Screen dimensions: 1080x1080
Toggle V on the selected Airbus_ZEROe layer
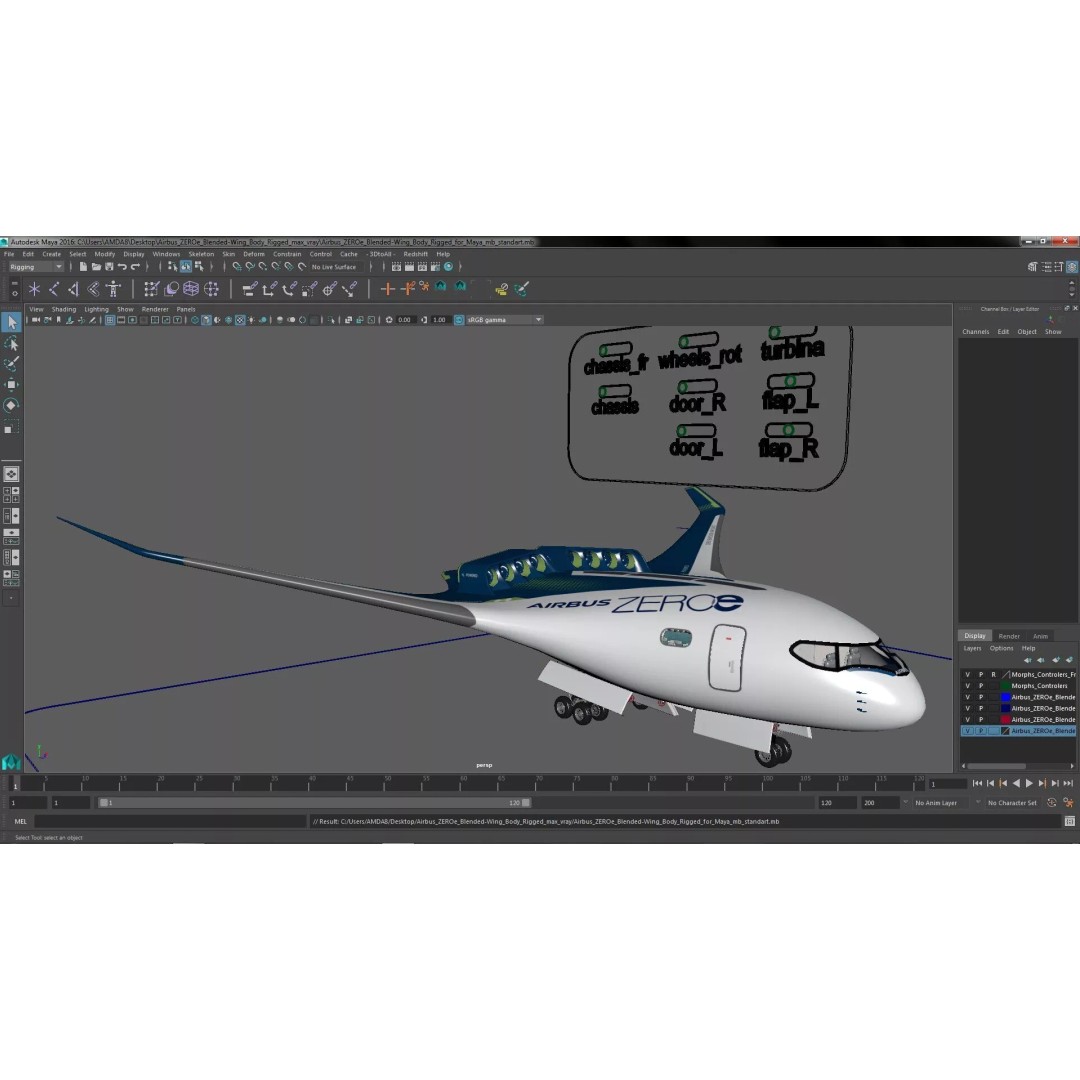(x=967, y=731)
